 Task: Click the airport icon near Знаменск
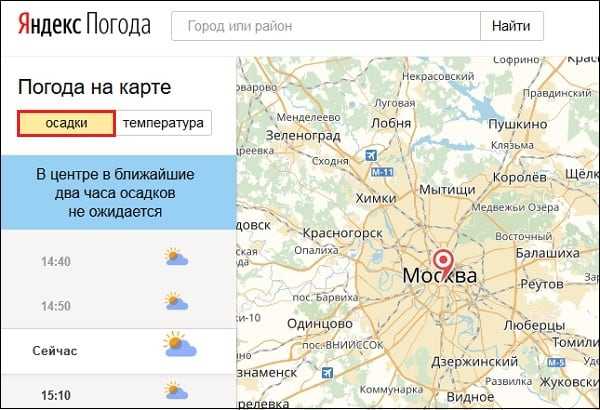[x=327, y=372]
